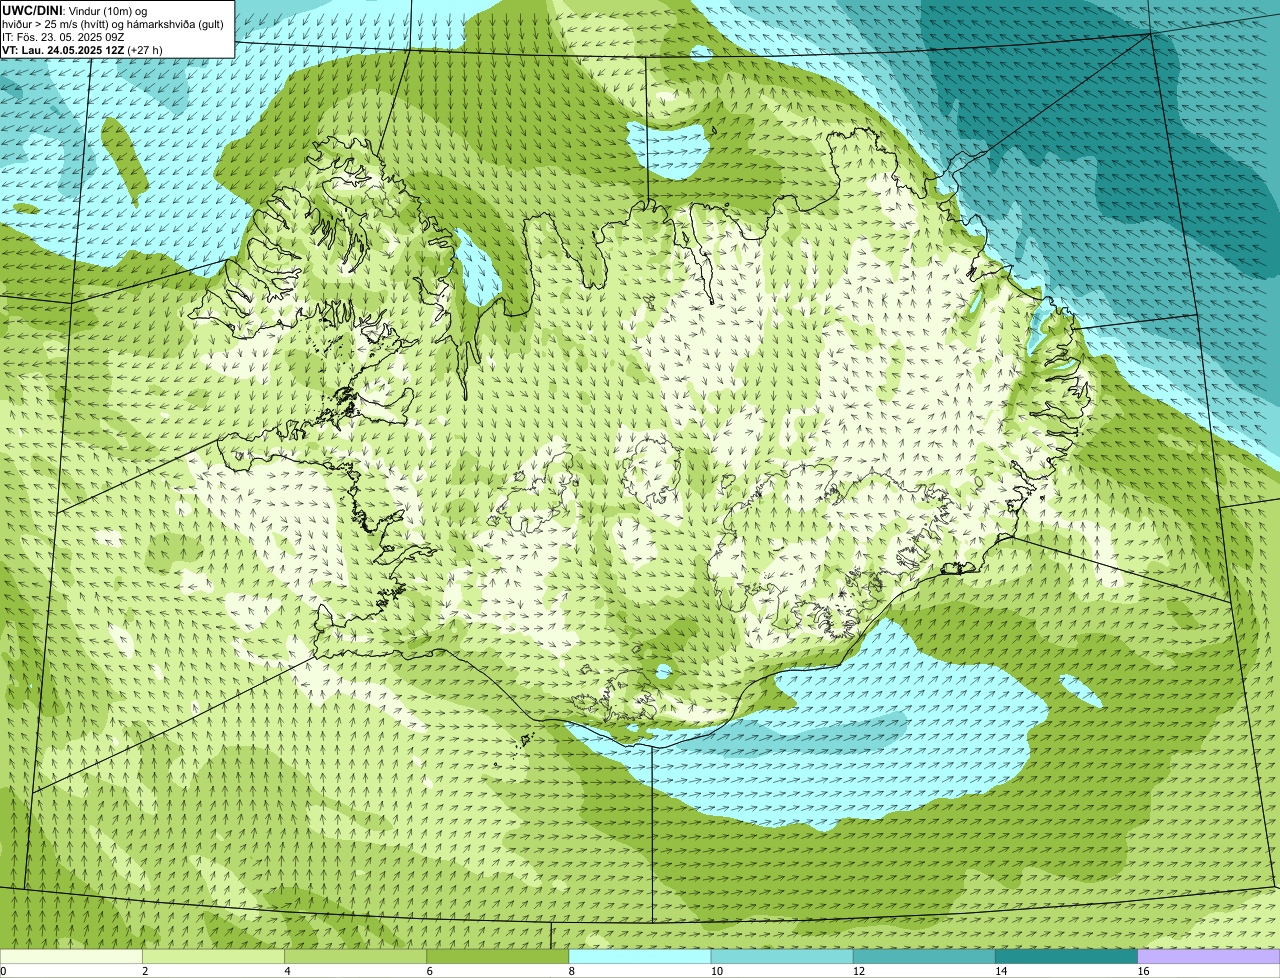Click the 8–10 m/s light cyan legend swatch

(x=640, y=957)
